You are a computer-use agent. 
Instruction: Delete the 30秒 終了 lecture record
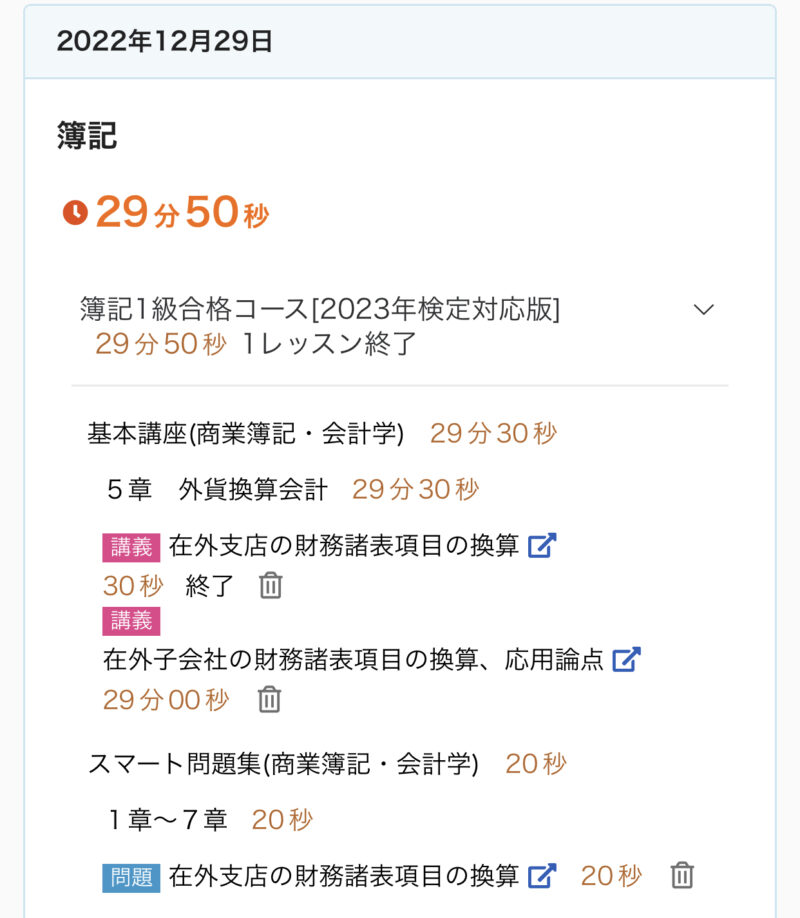click(270, 586)
